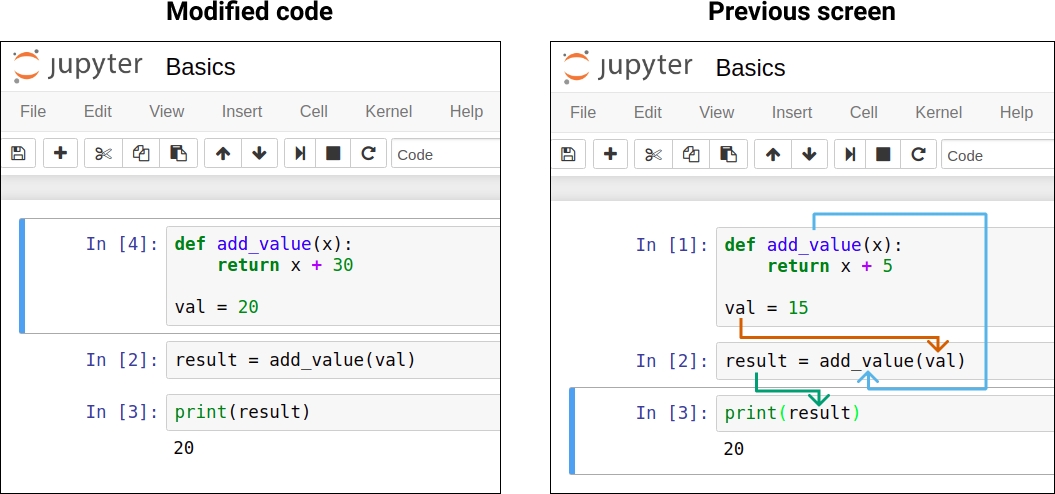Viewport: 1055px width, 494px height.
Task: Restart the kernel in the left notebook toolbar
Action: 368,154
